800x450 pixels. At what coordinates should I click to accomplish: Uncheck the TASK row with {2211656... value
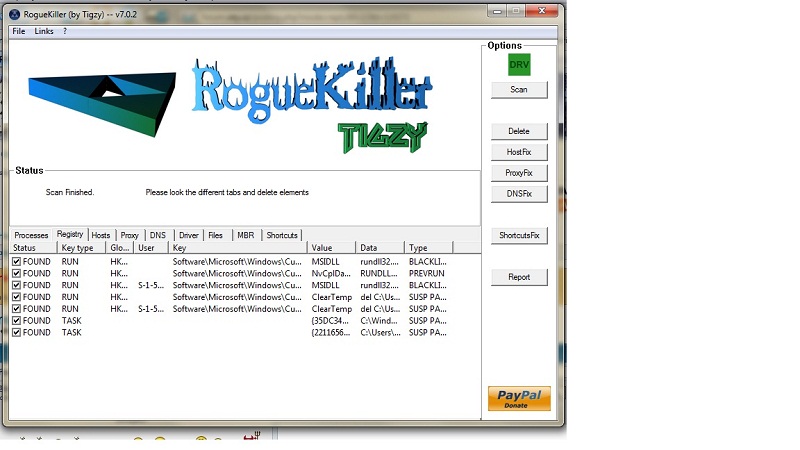tap(16, 332)
